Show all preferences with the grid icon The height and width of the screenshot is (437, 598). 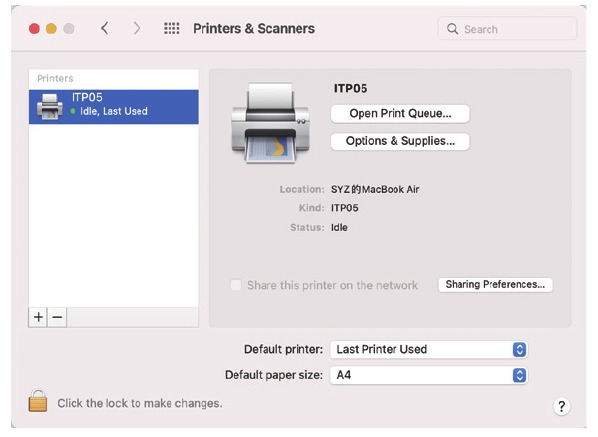click(x=172, y=29)
